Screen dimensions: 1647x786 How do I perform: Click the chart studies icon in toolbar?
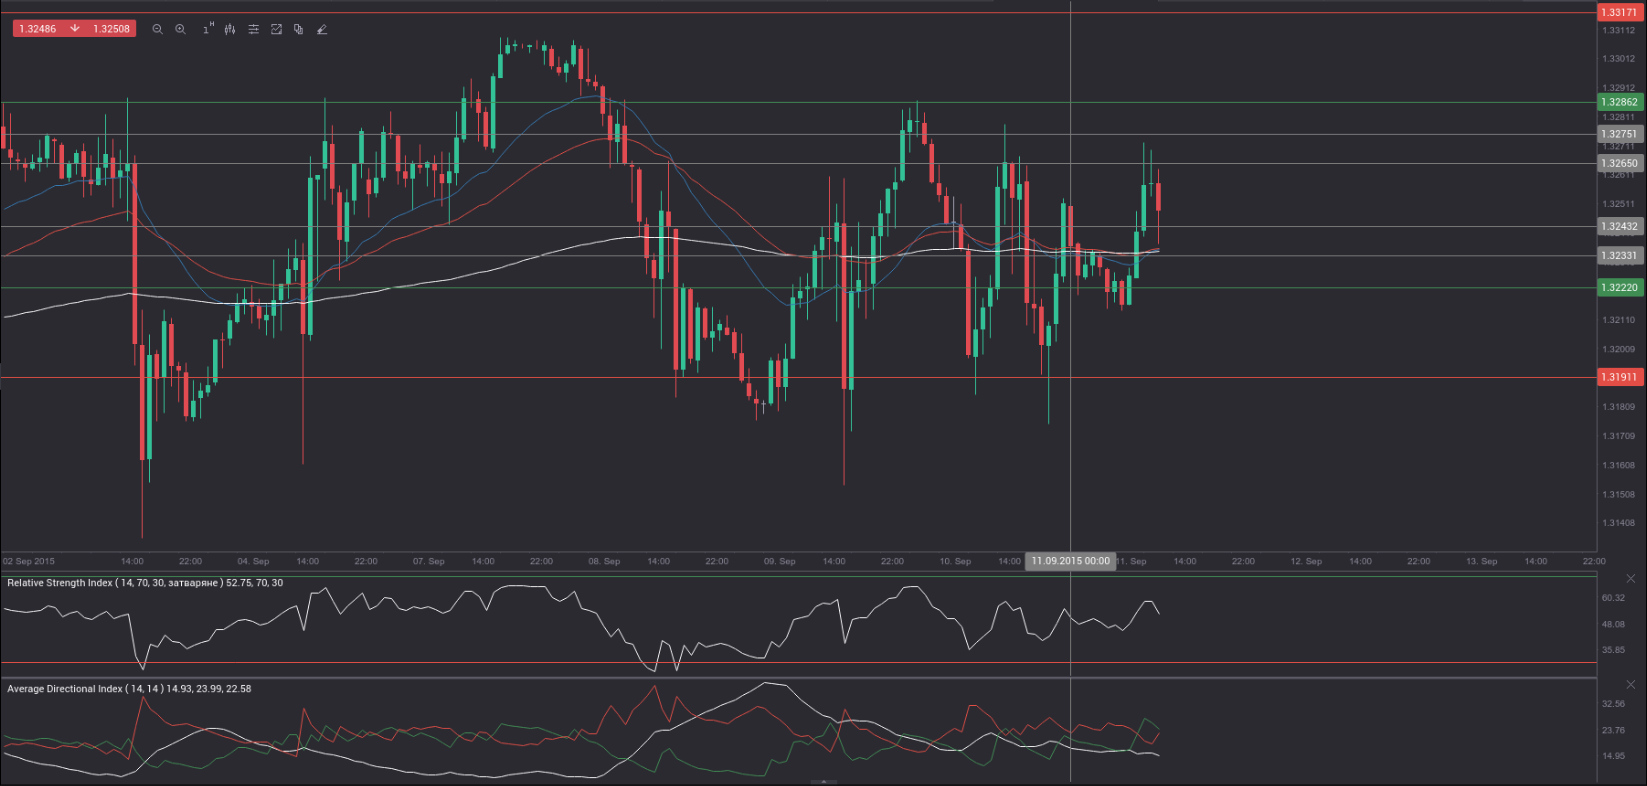[x=276, y=29]
